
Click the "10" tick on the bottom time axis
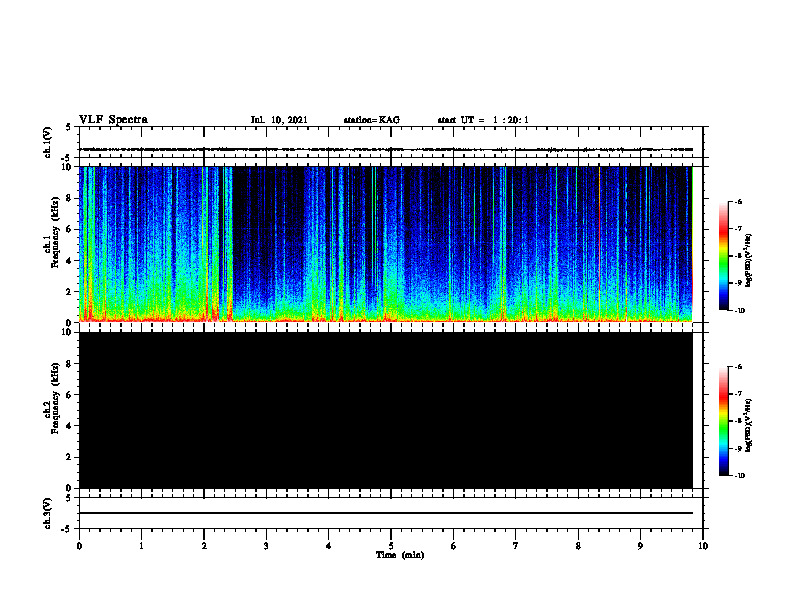coord(703,546)
